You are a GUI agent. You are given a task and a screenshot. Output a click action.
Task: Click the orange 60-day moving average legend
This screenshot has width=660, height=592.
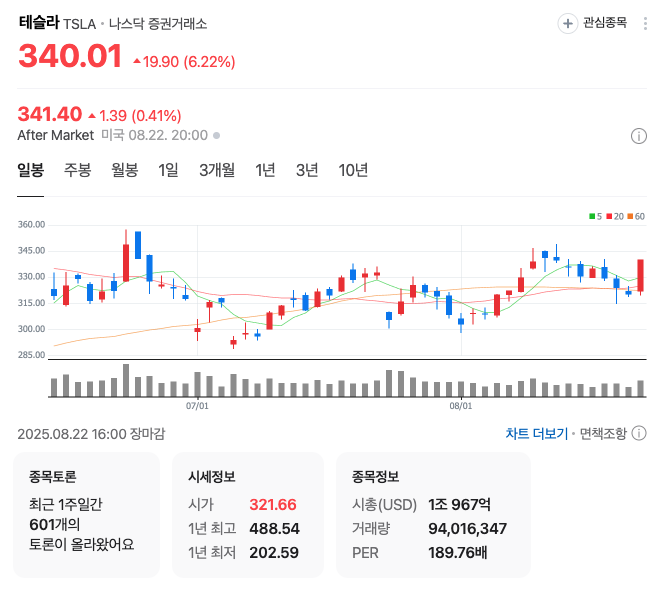pyautogui.click(x=636, y=216)
